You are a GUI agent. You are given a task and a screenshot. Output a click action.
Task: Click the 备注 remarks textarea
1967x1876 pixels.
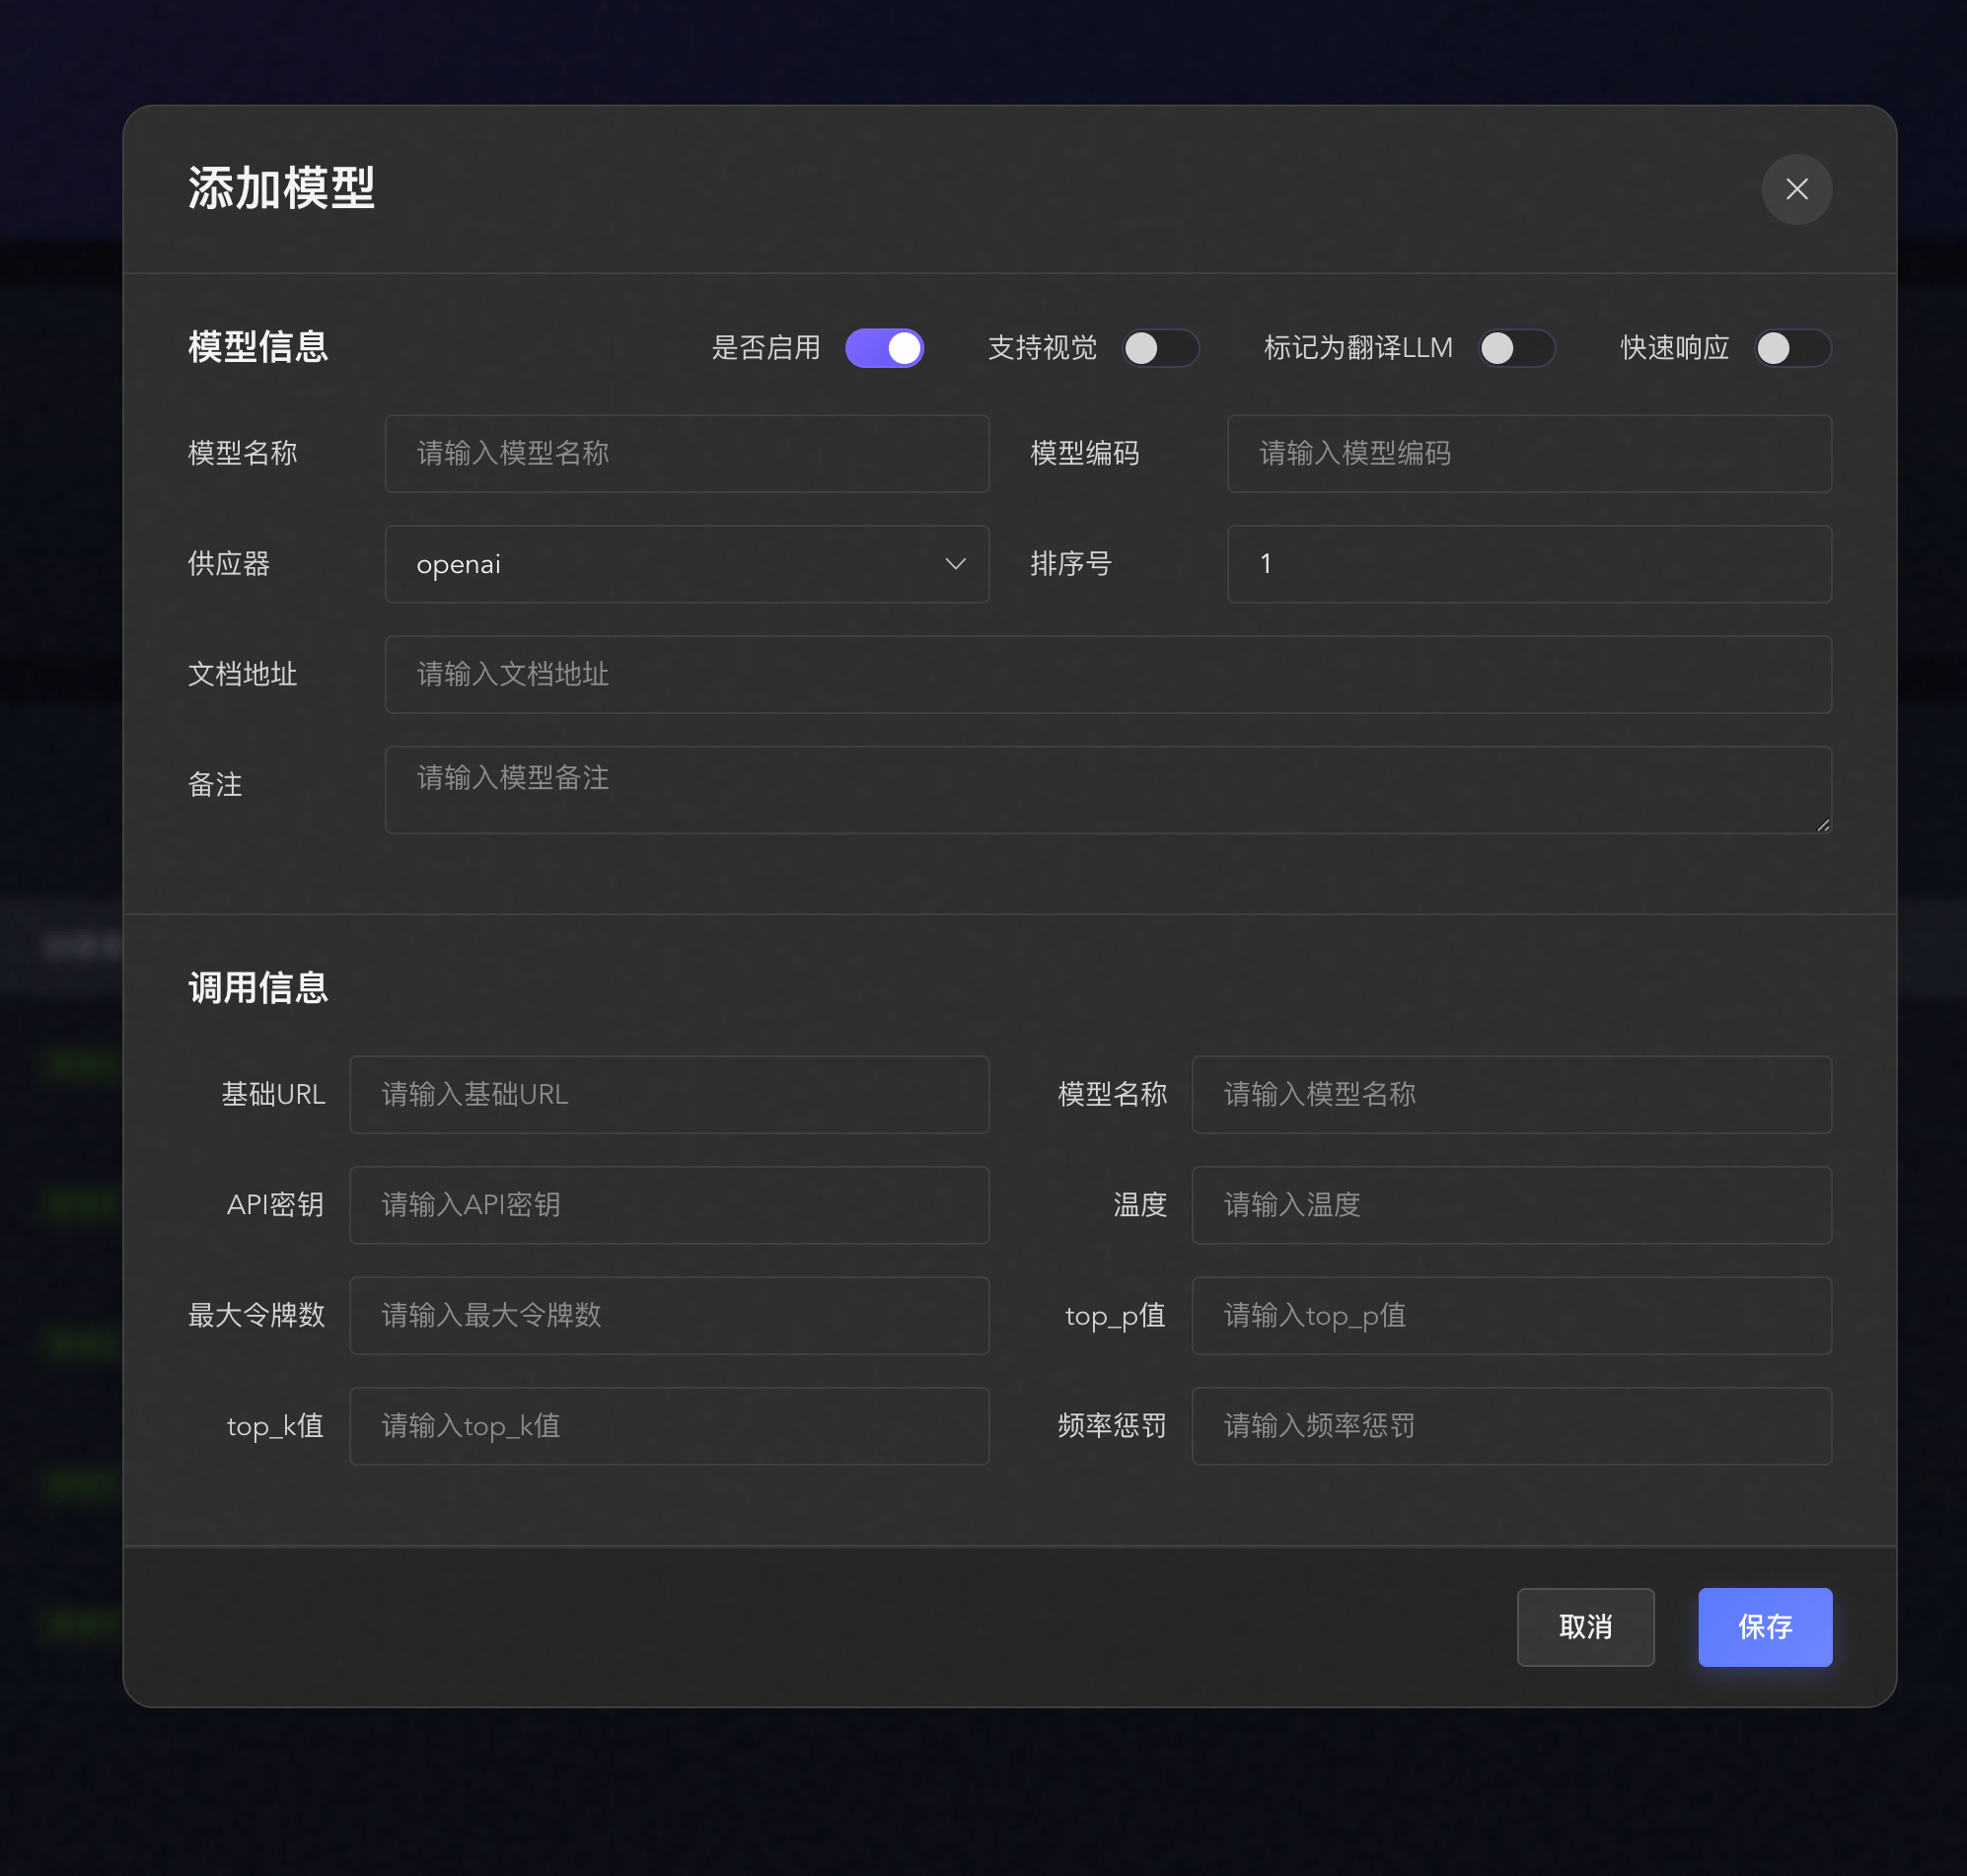click(1107, 789)
